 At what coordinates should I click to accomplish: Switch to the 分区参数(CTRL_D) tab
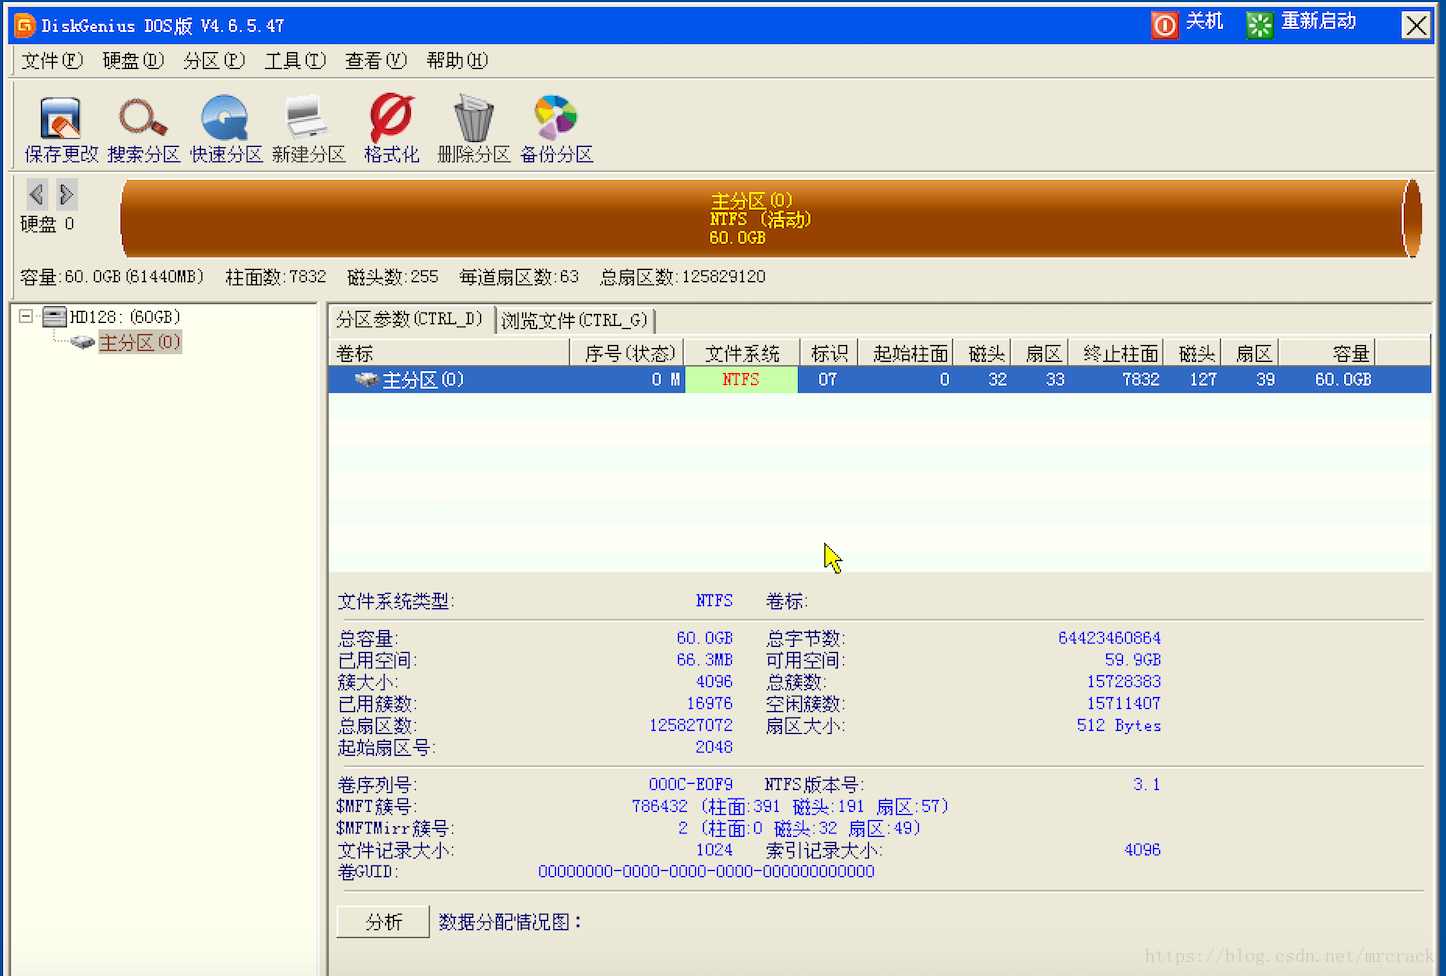coord(410,319)
